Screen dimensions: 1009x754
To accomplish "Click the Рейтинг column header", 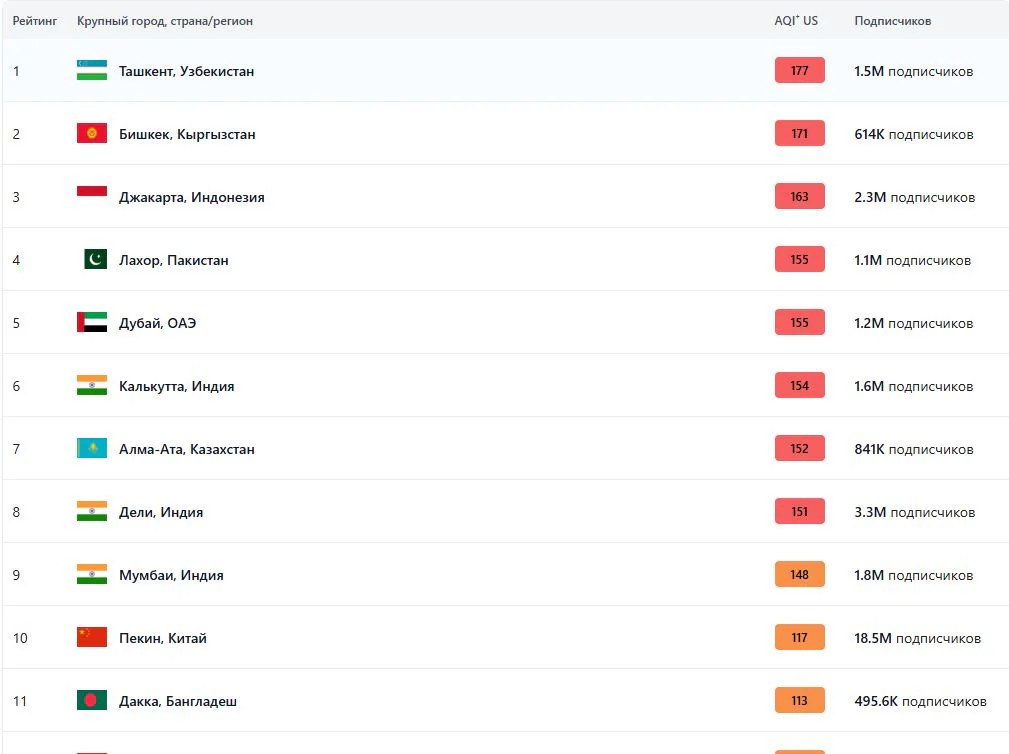I will [x=35, y=21].
